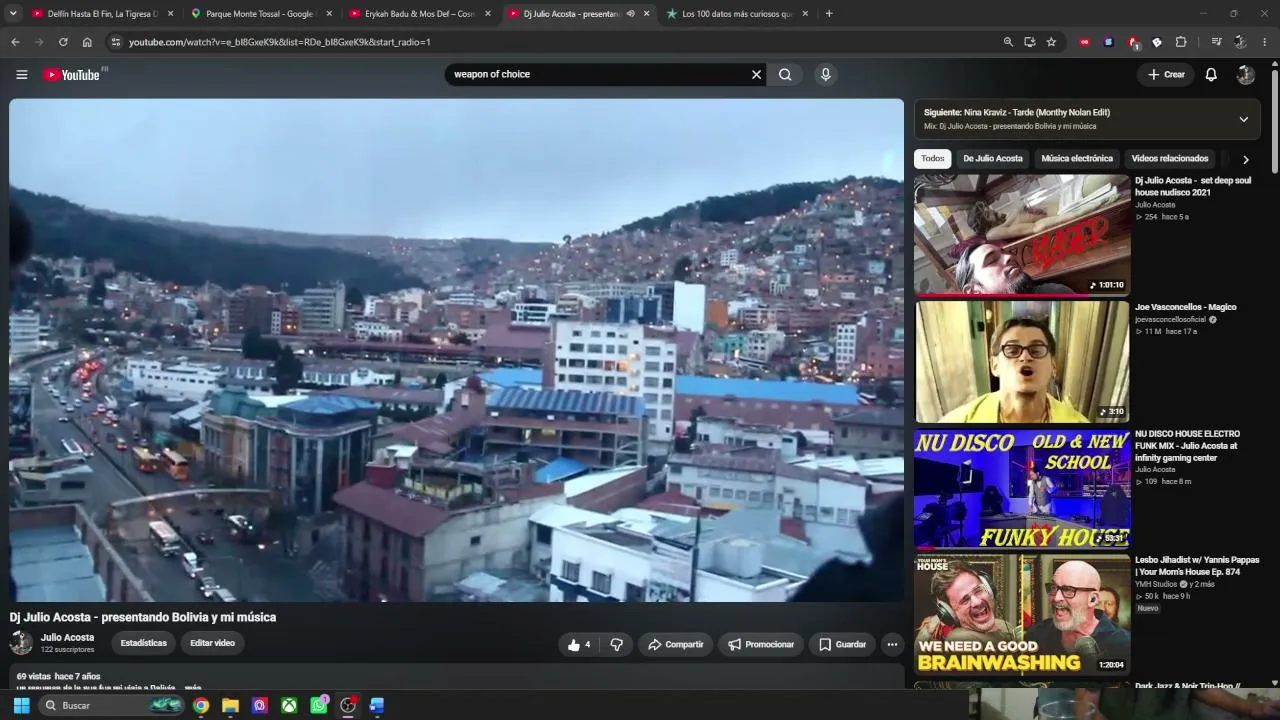
Task: Open the 'Joe Vasconcellos - Magico' title link
Action: tap(1186, 307)
